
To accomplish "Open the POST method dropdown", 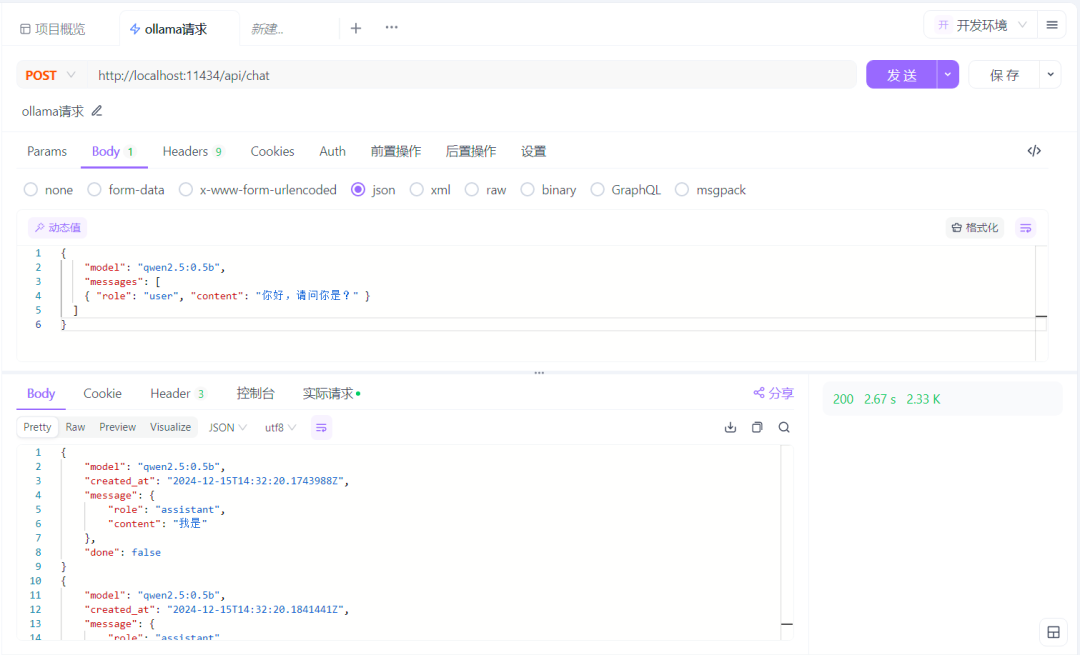I will [50, 75].
